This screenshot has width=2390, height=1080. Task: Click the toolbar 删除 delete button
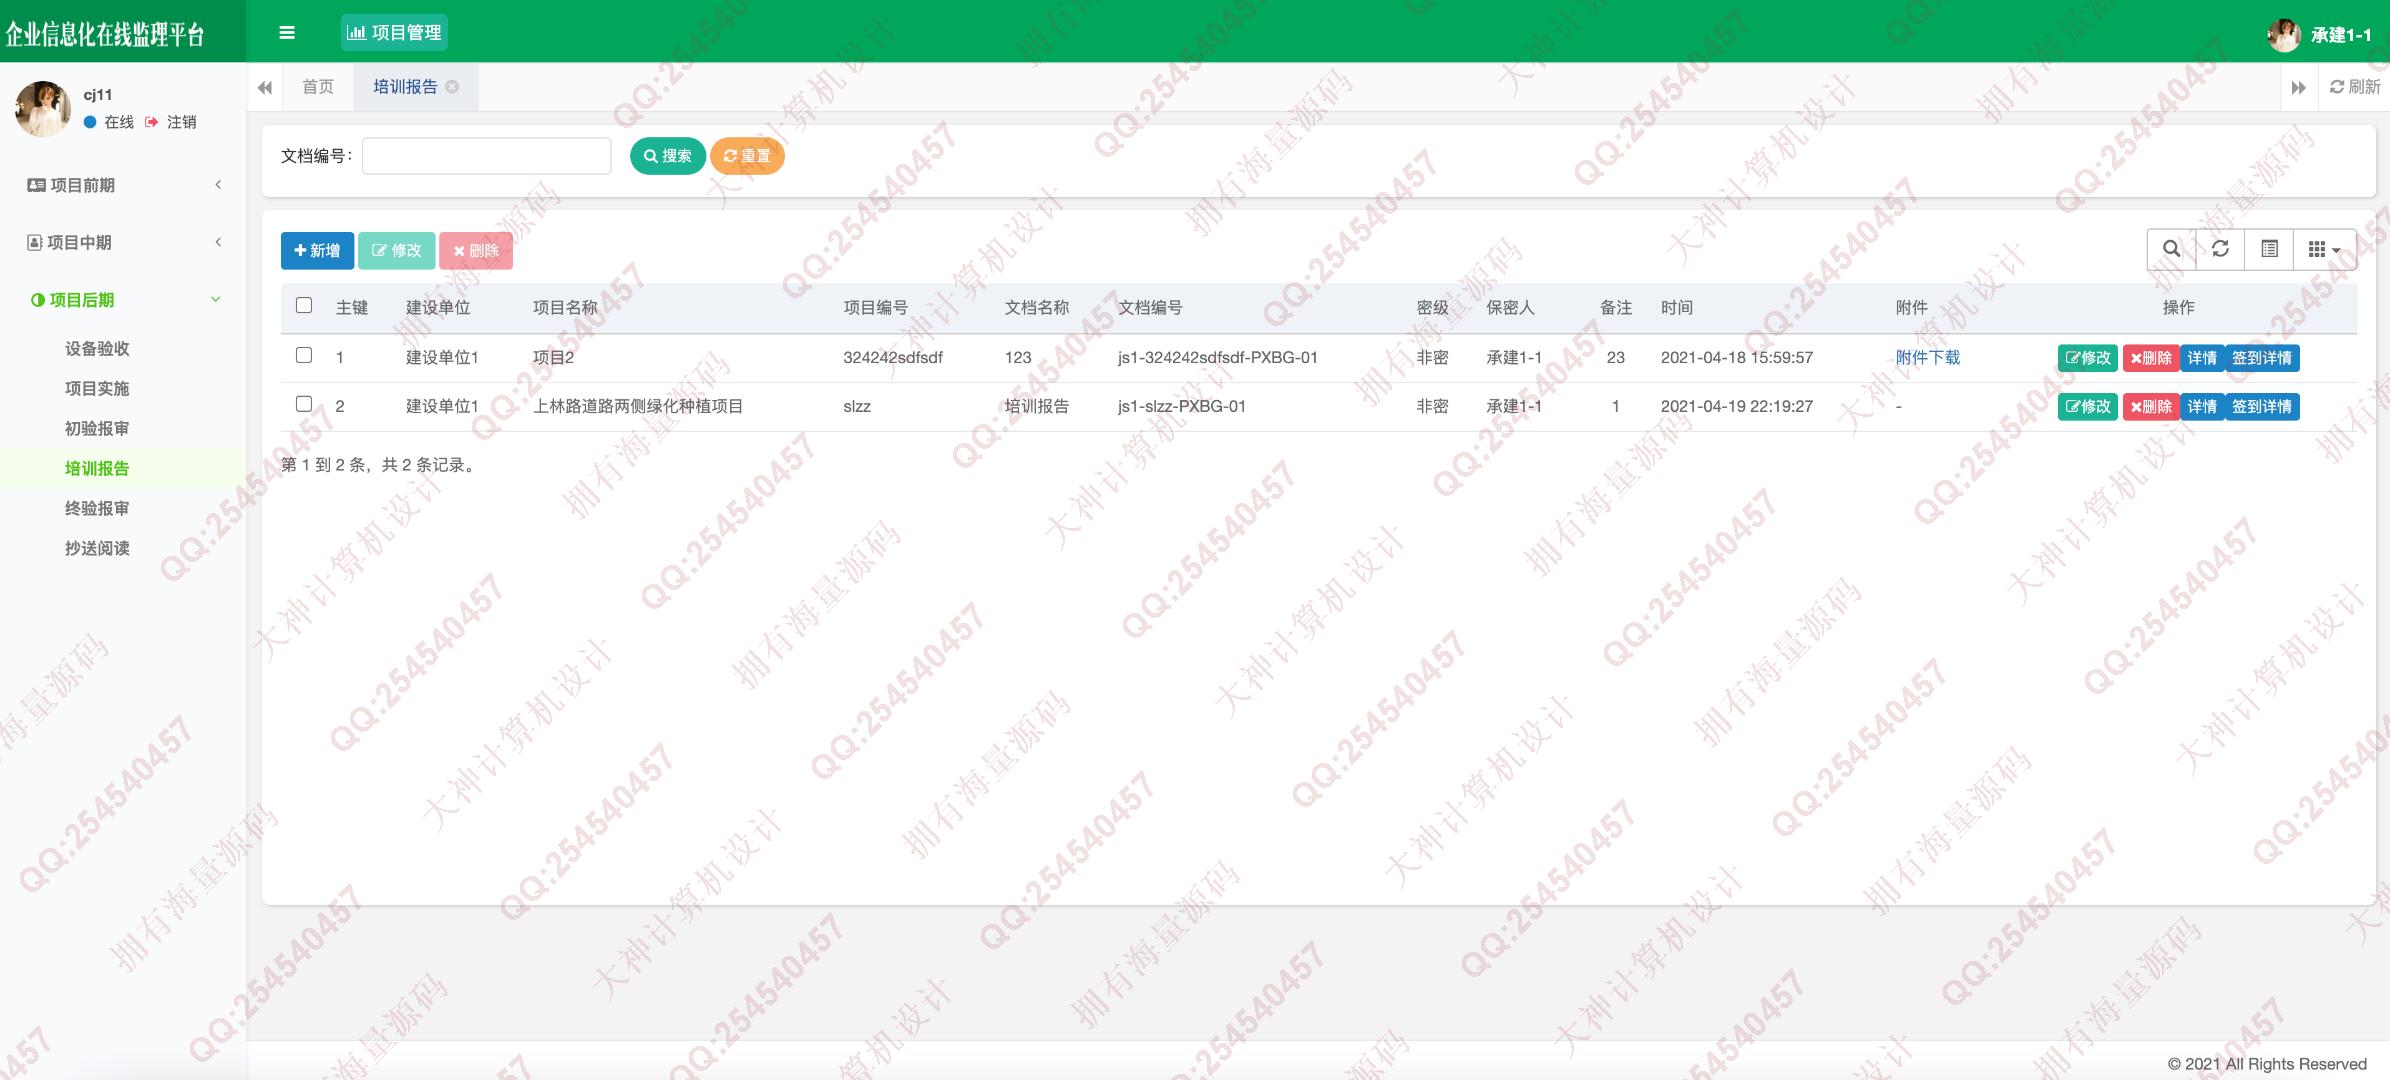tap(476, 250)
